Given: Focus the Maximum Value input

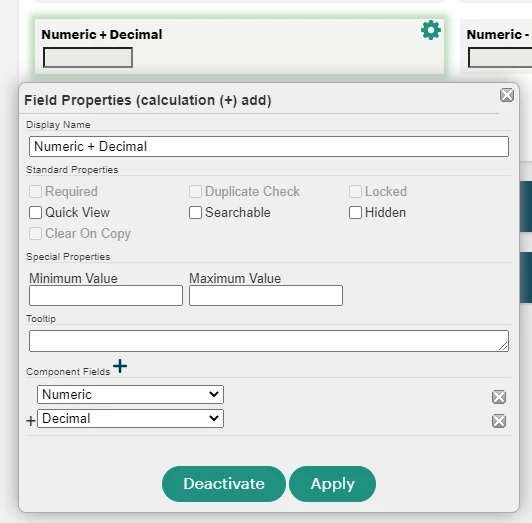Looking at the screenshot, I should pos(266,296).
